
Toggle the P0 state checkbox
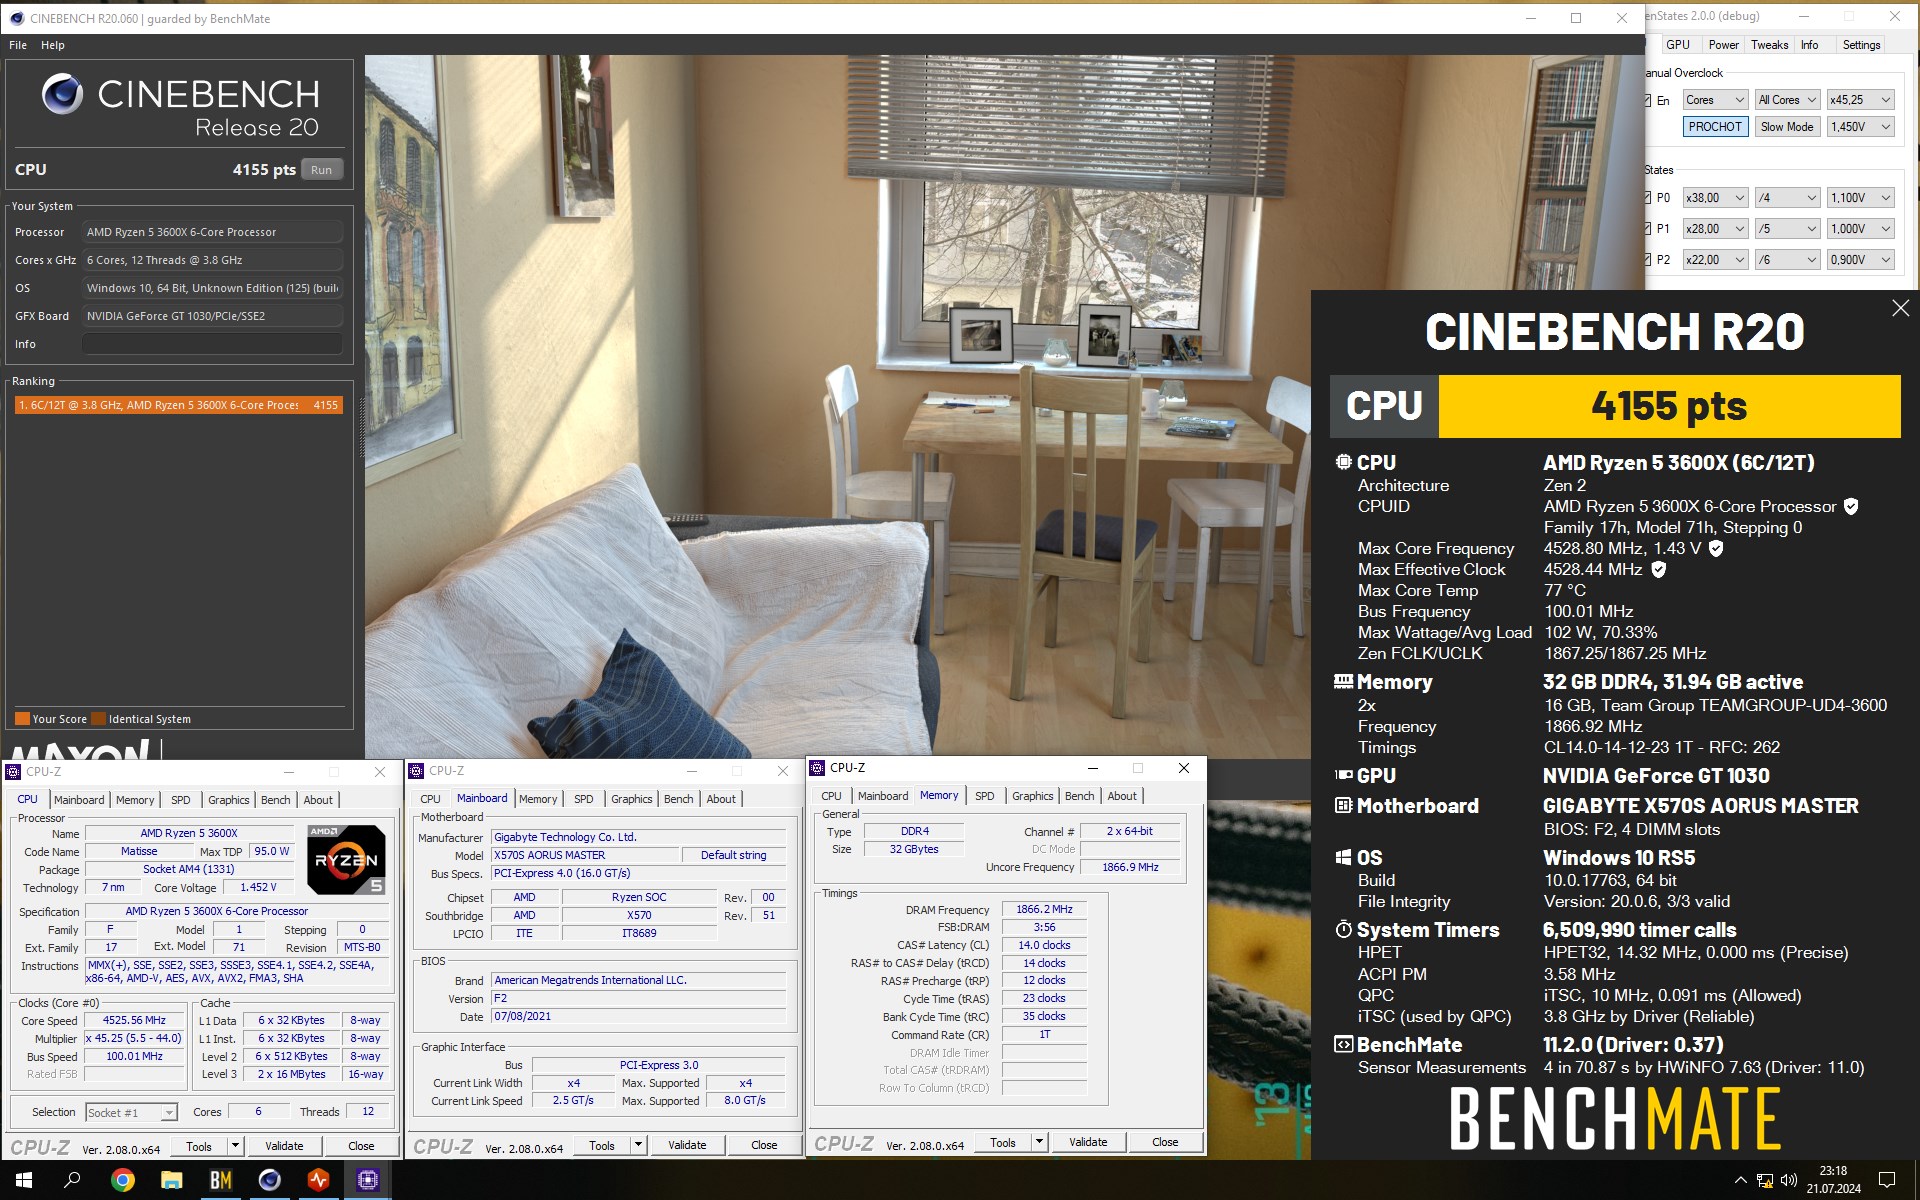(x=1648, y=198)
